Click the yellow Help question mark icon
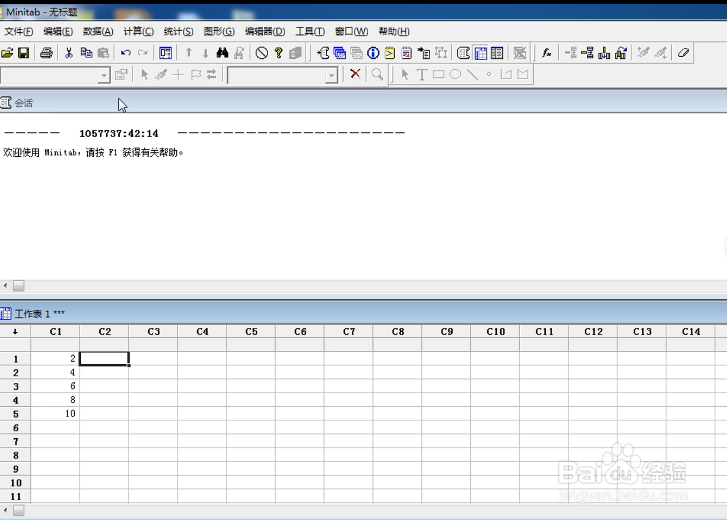727x520 pixels. pos(279,53)
